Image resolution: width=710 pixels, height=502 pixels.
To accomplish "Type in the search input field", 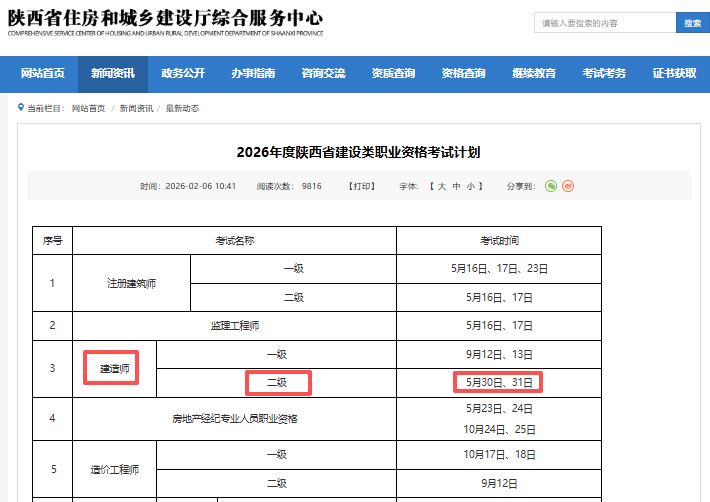I will tap(606, 23).
